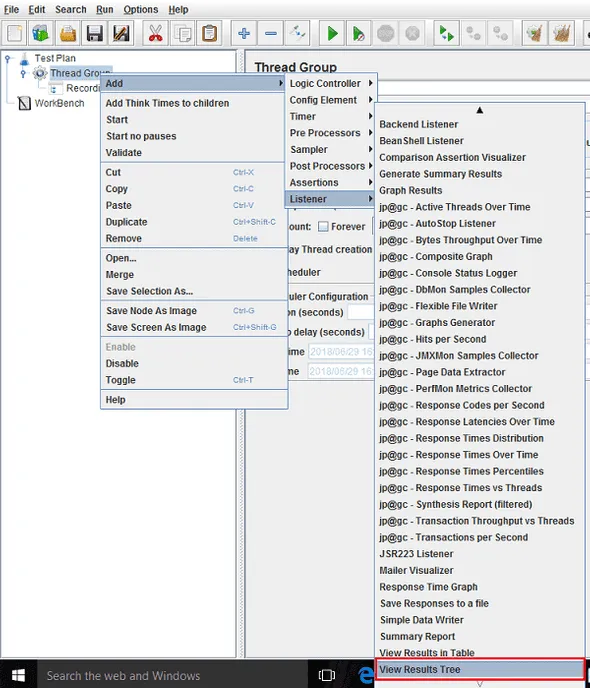
Task: Expand the Timer submenu
Action: [331, 116]
